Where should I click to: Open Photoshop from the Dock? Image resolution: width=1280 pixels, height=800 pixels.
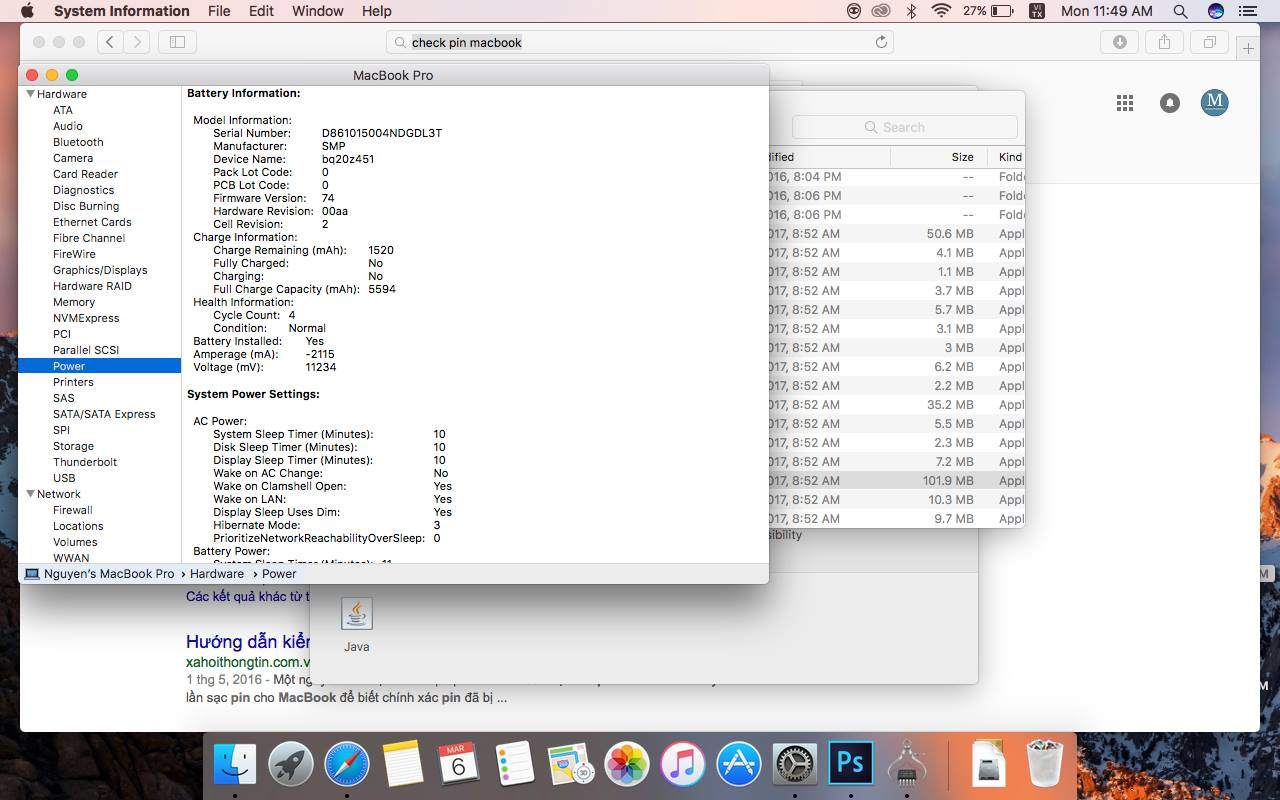tap(850, 765)
